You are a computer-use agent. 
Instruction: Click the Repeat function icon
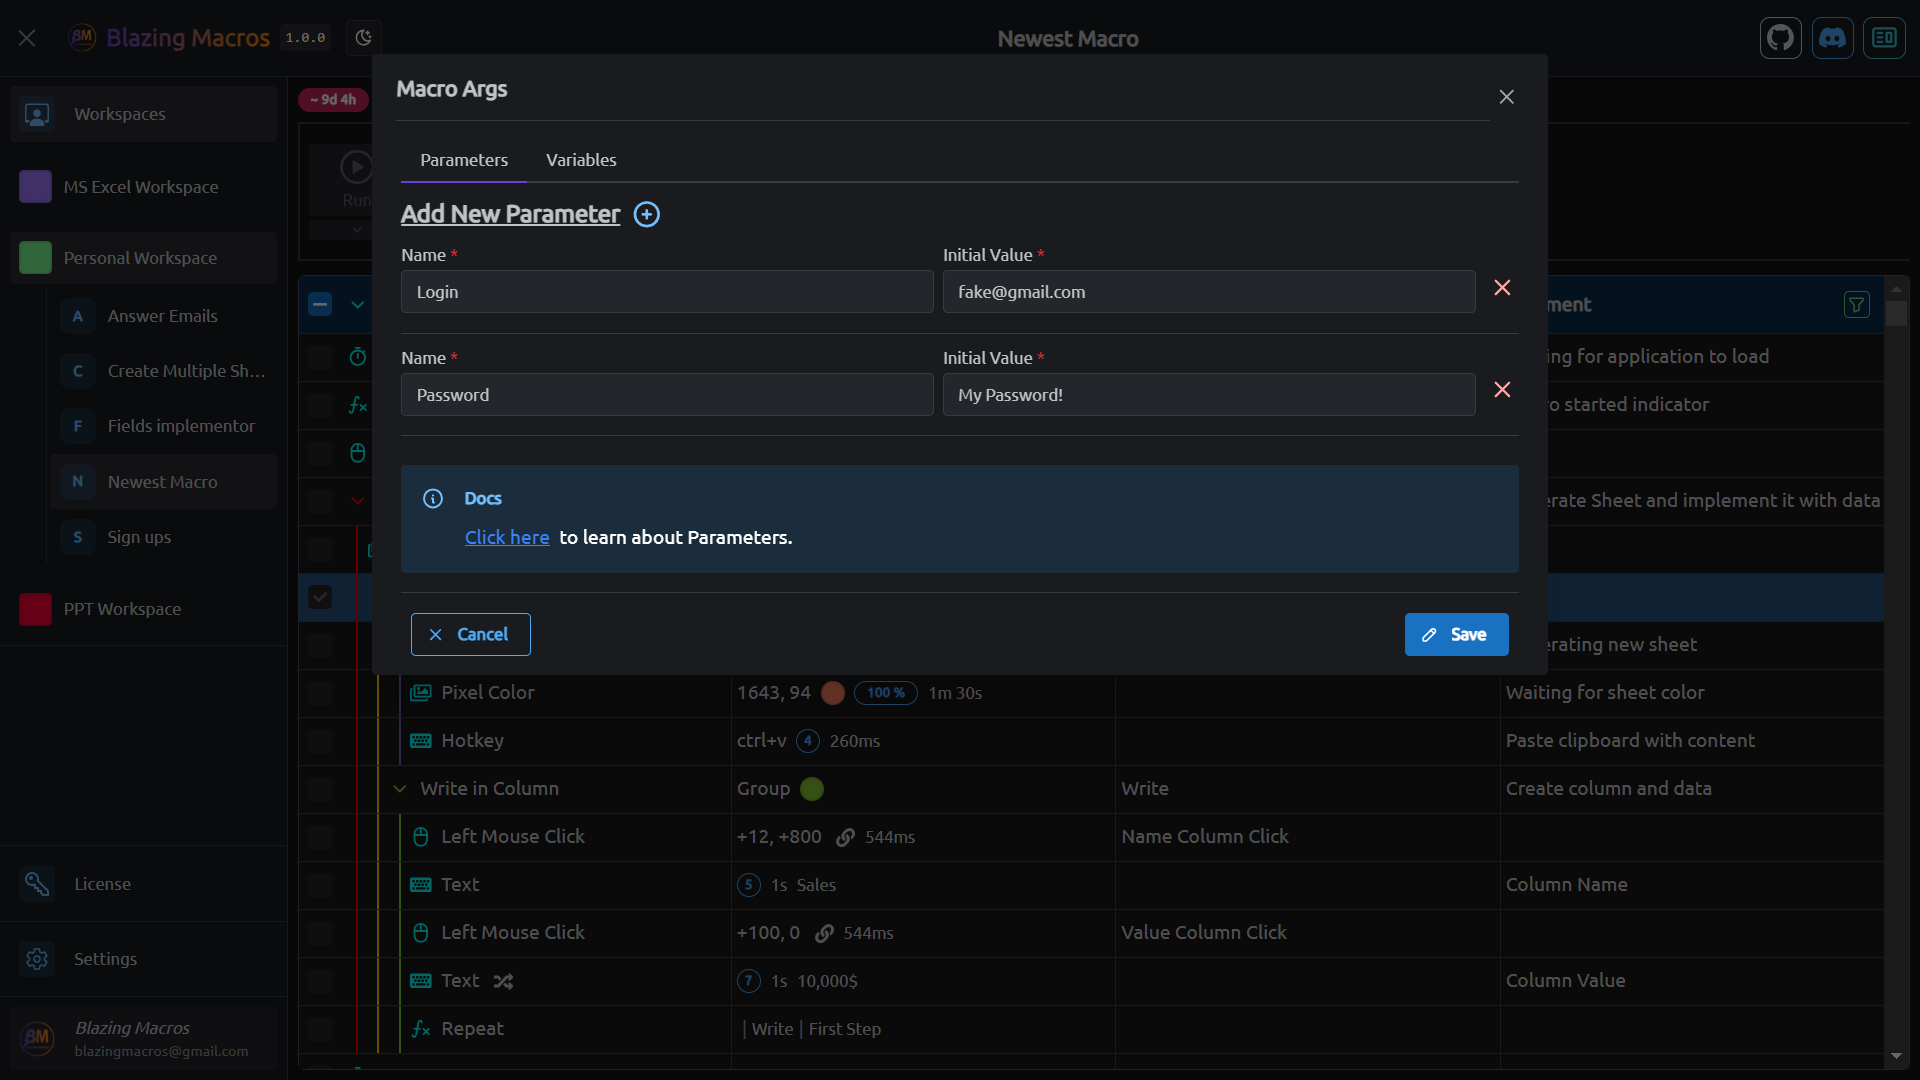coord(421,1029)
